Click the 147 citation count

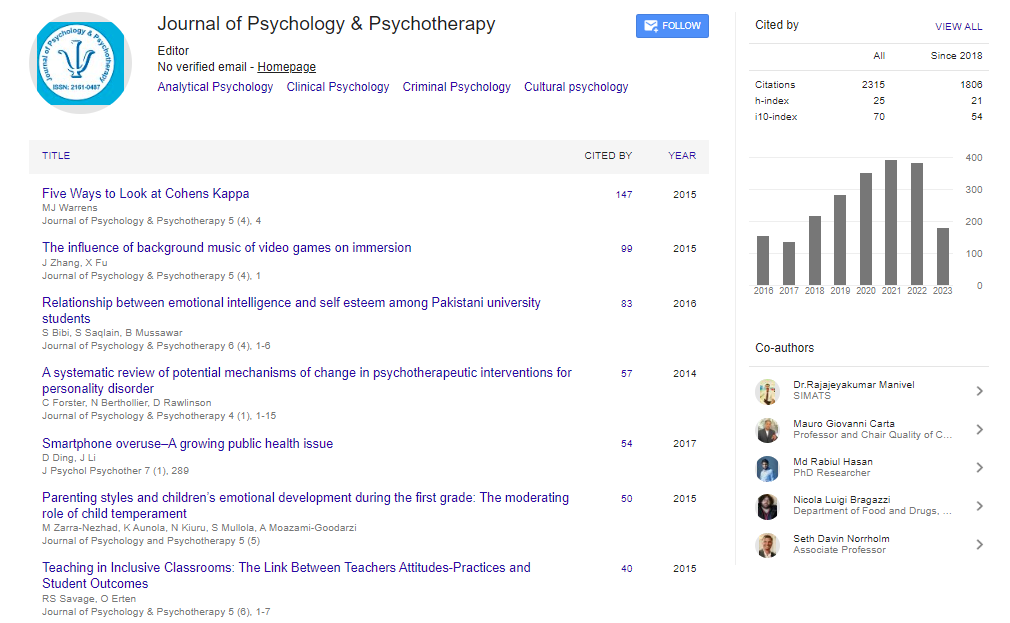coord(624,195)
